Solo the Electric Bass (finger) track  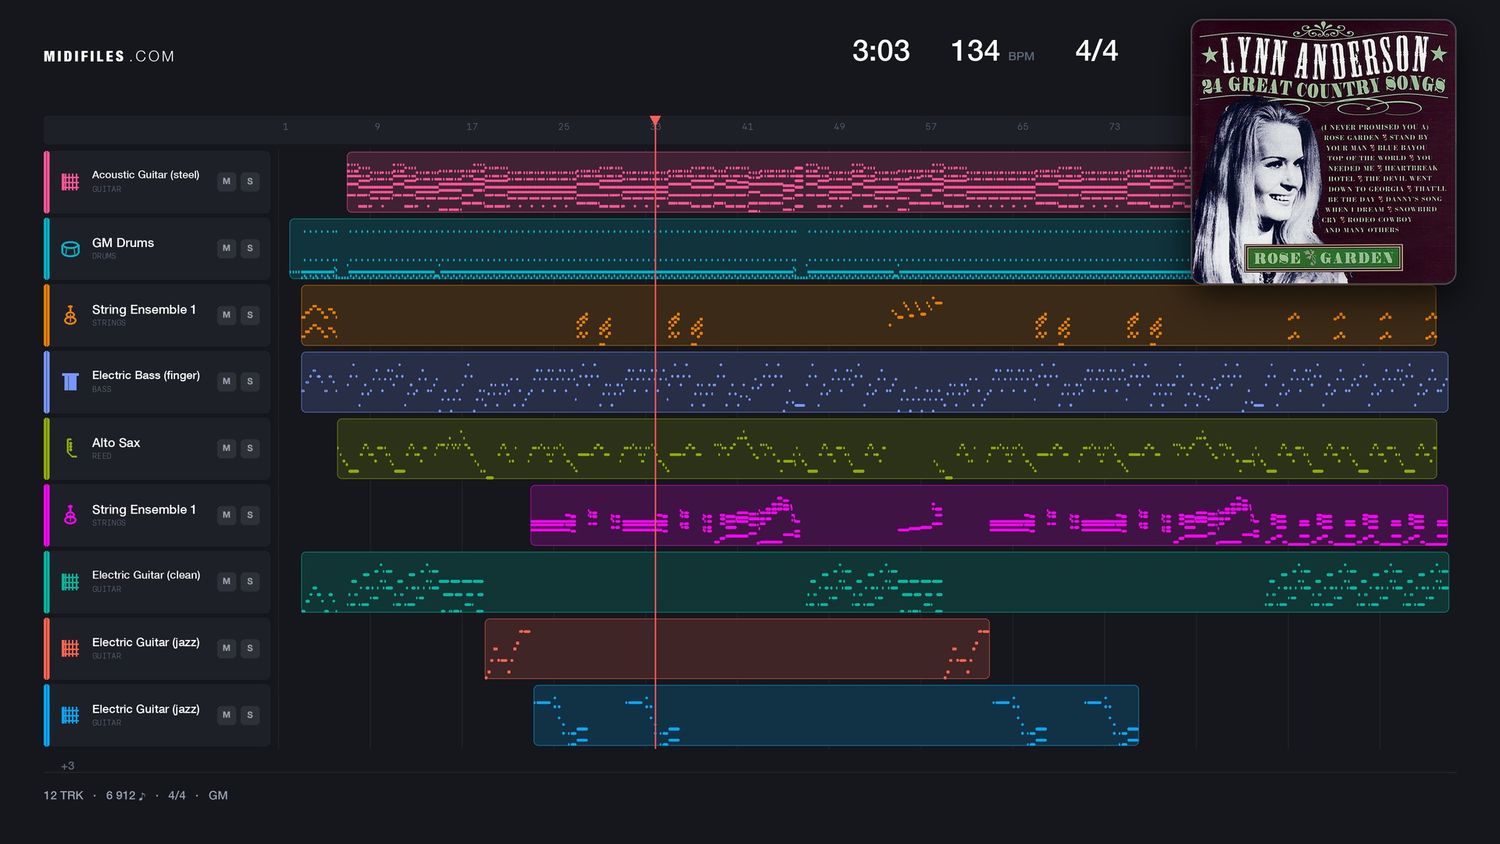click(250, 381)
